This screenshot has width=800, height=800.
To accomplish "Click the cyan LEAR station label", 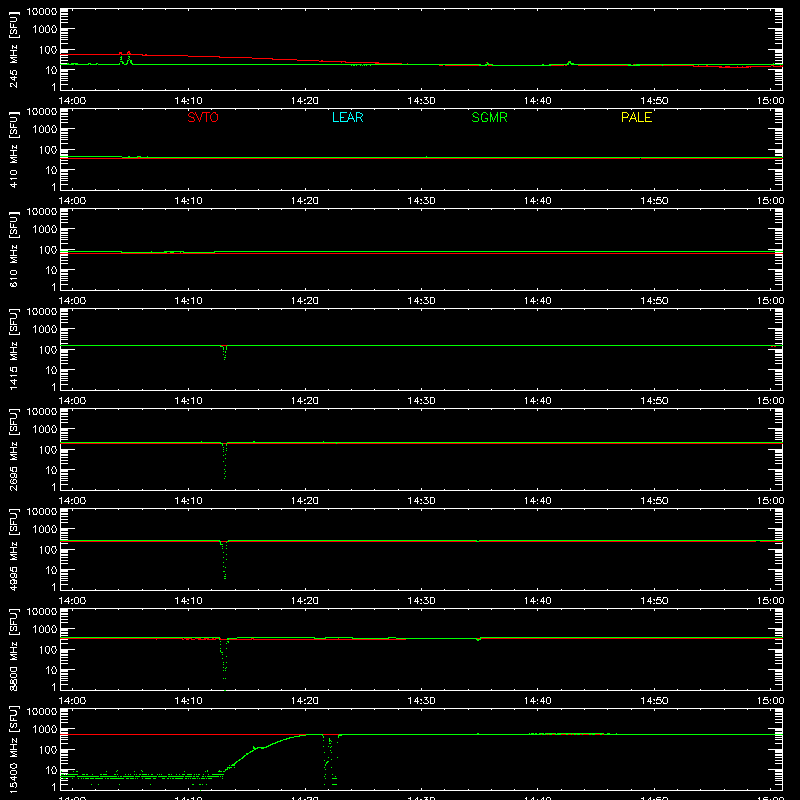I will tap(347, 117).
